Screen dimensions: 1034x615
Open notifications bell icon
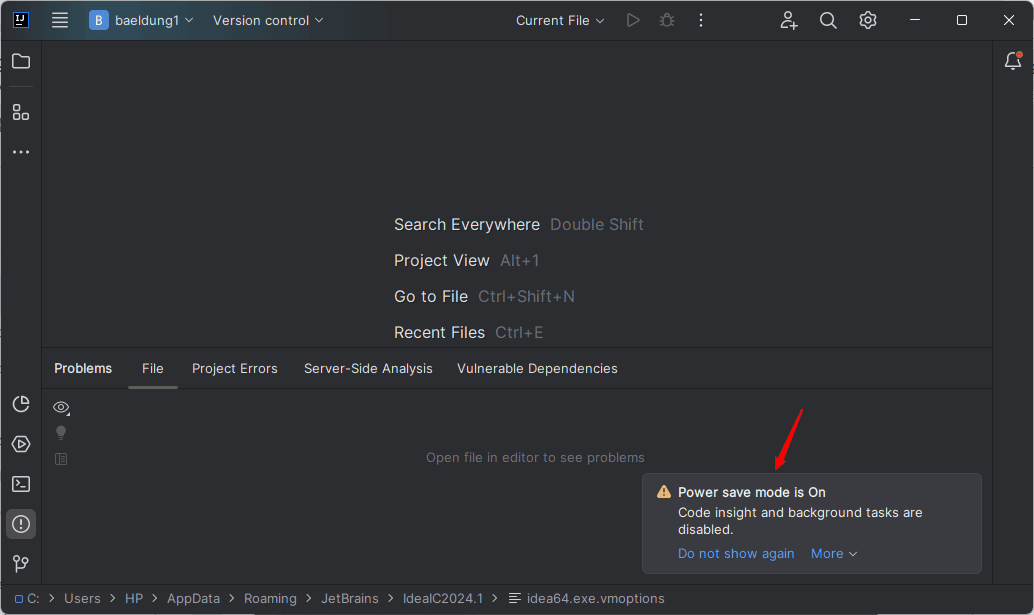1013,61
